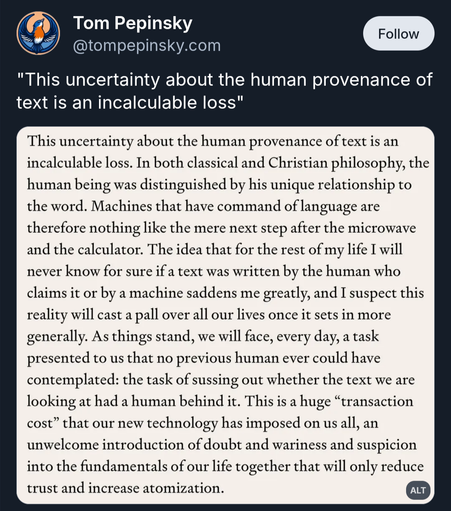
Task: Click the line starting "generally. As things stand"
Action: pos(203,337)
